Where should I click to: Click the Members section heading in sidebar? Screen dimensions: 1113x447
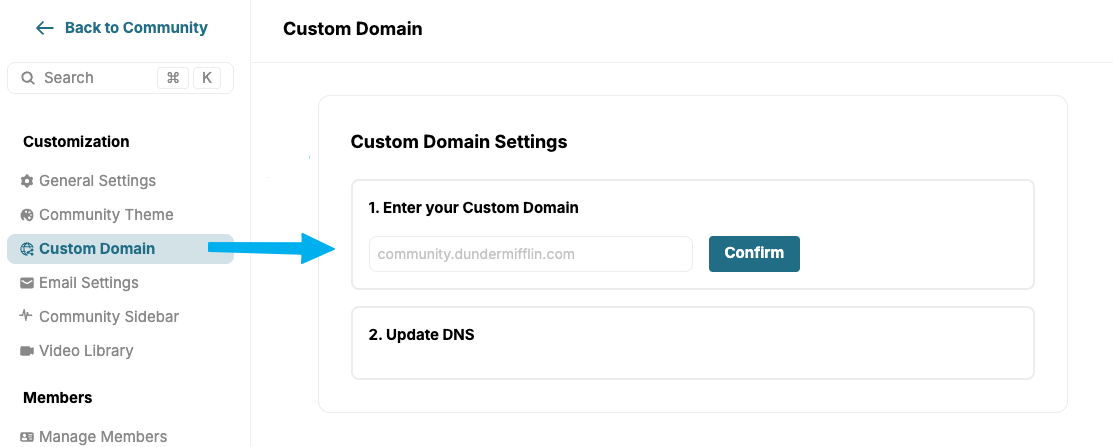[x=57, y=398]
